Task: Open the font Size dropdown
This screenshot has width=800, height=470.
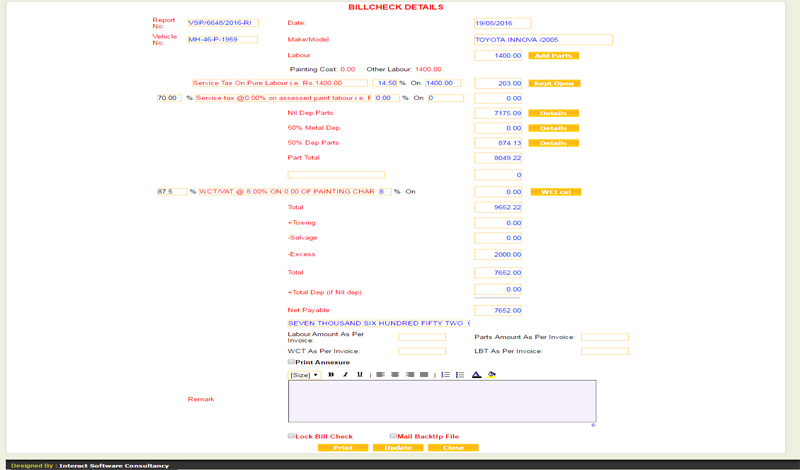Action: (304, 375)
